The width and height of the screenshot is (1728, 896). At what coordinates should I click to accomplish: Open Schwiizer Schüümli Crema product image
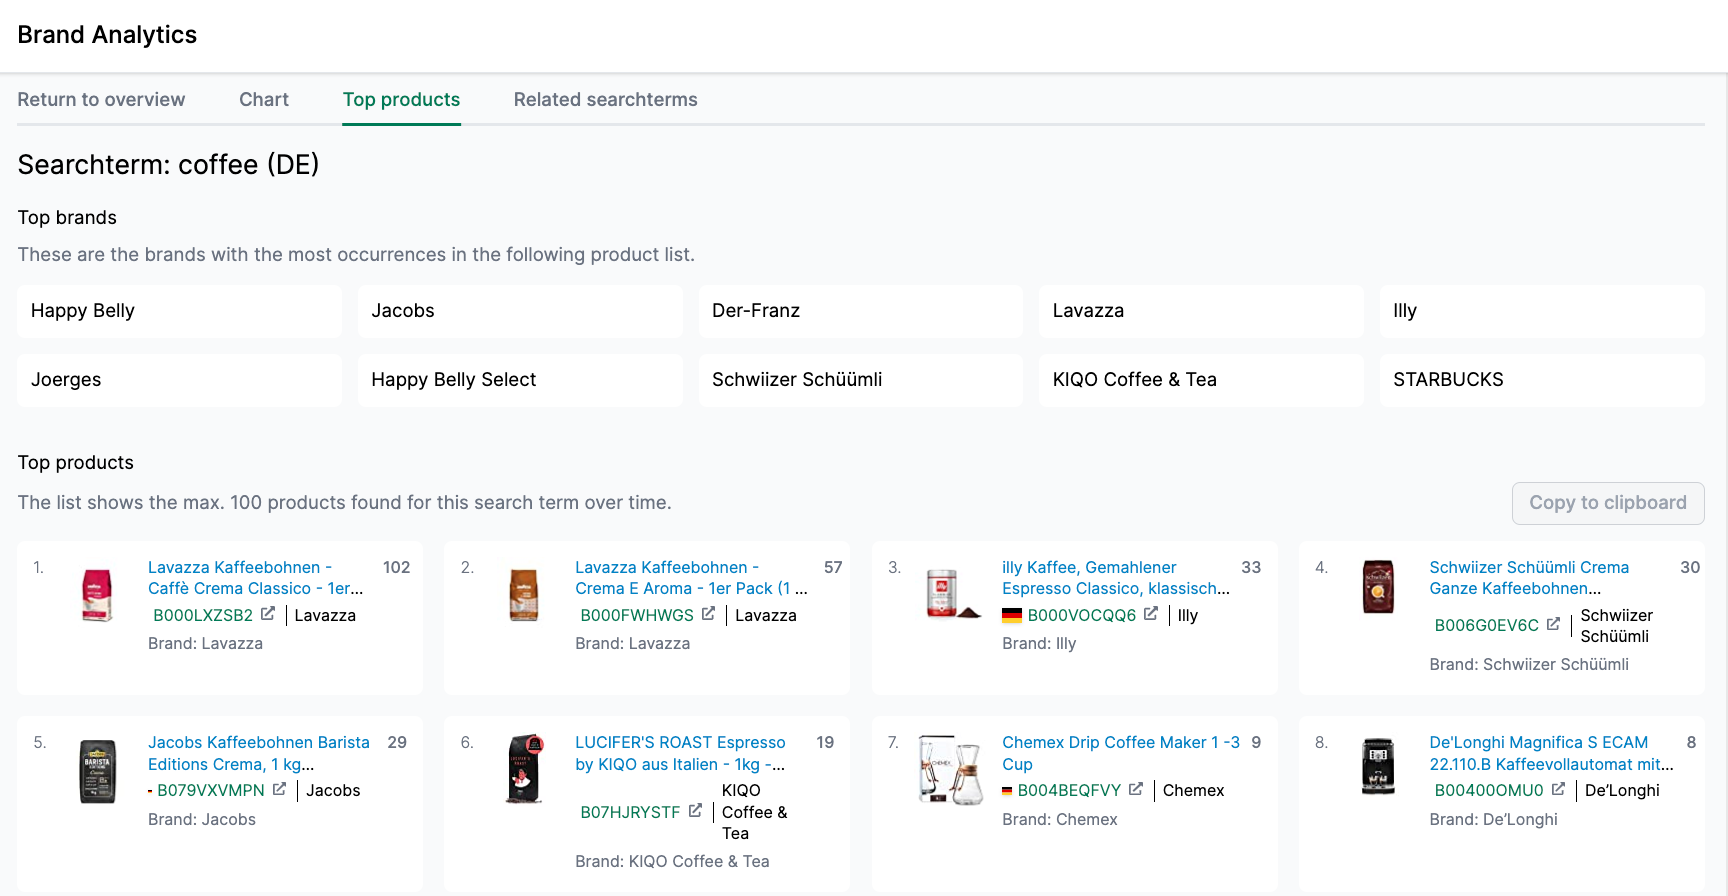1378,586
